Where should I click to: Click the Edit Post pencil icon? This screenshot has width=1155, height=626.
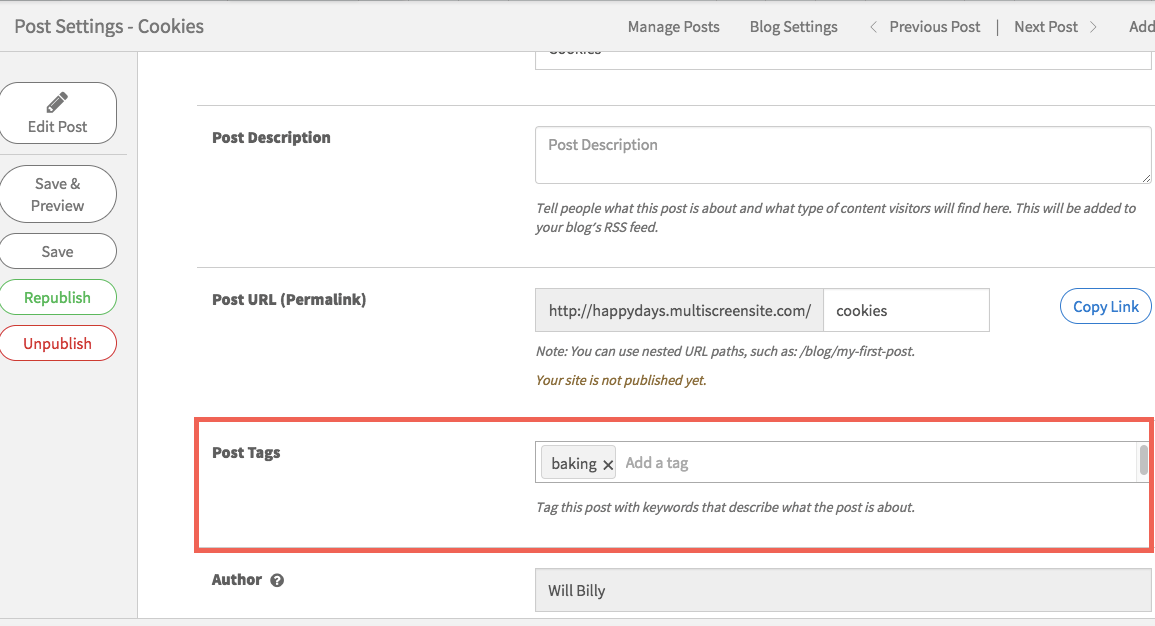tap(58, 100)
